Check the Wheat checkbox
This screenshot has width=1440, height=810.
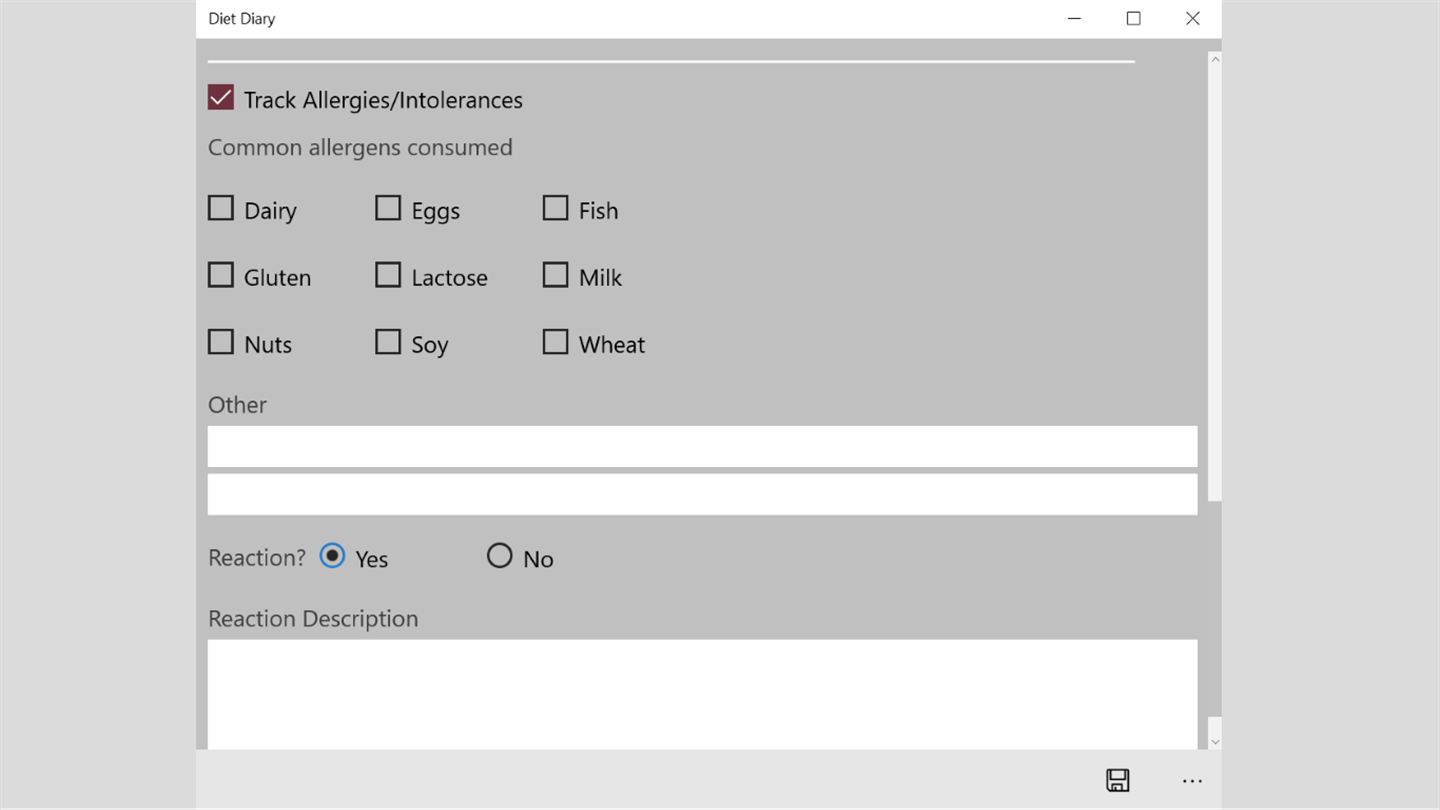[x=555, y=342]
